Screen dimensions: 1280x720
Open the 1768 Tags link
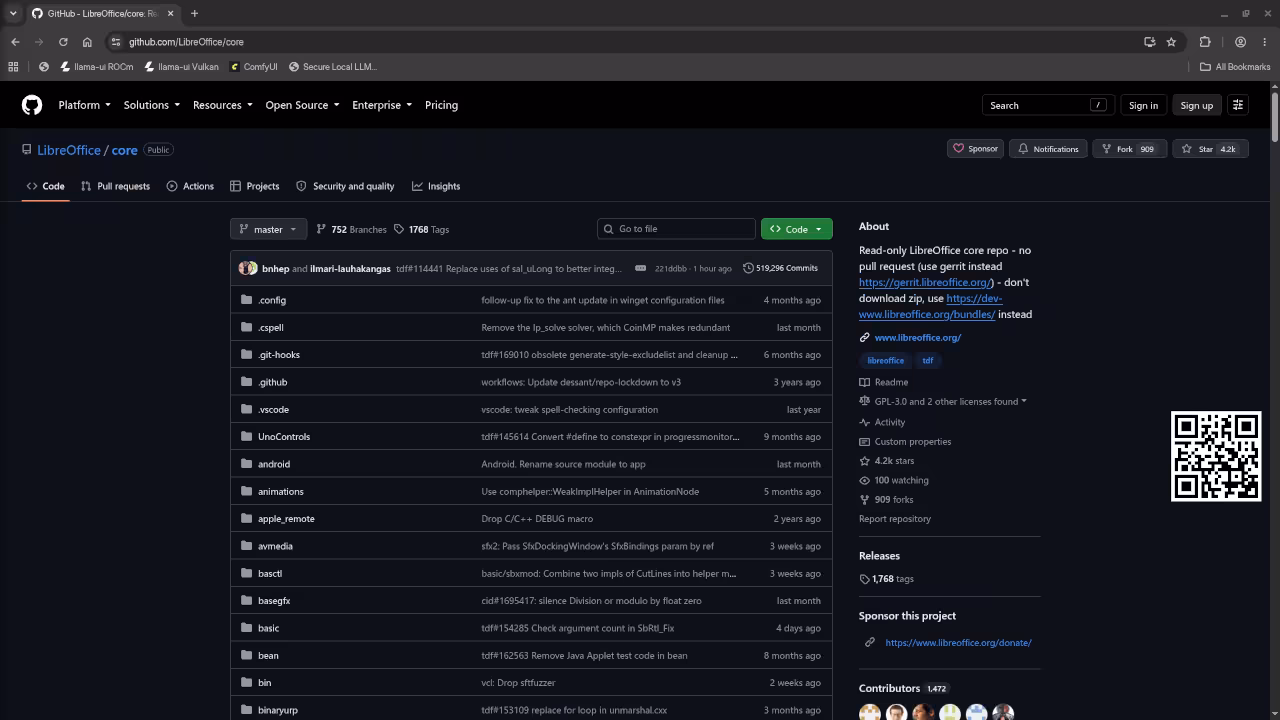[421, 229]
